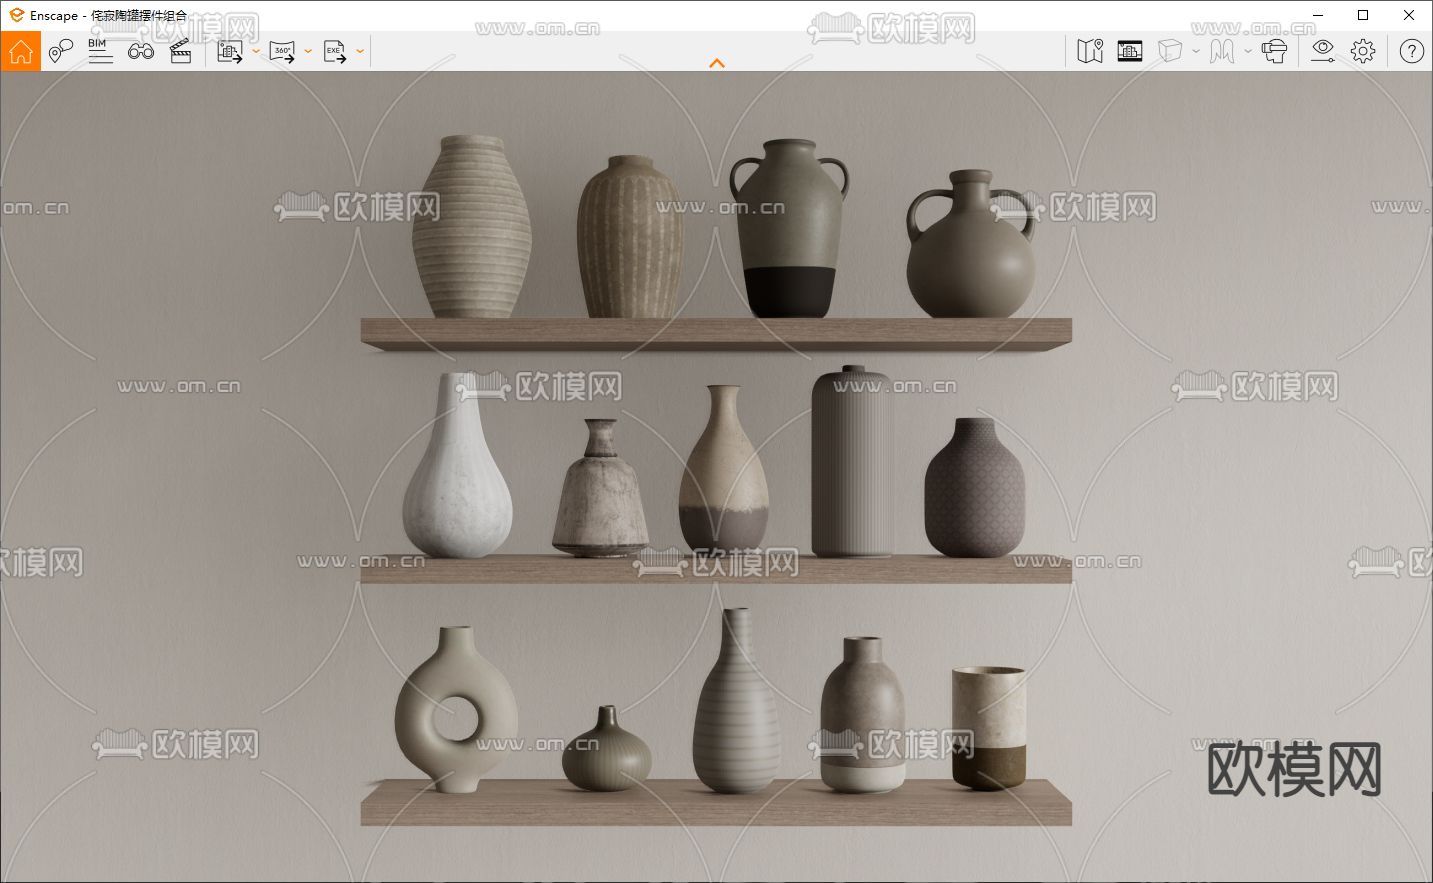Expand the screenshot export dropdown arrow

click(x=256, y=51)
